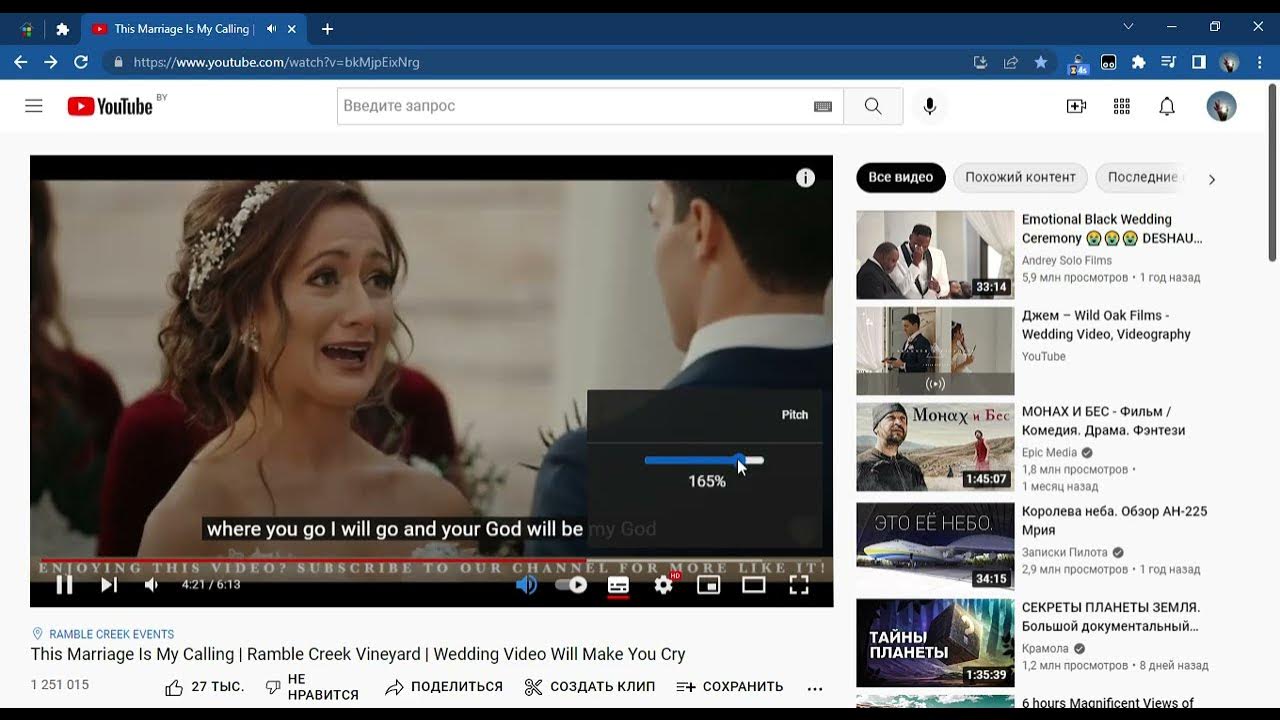Click the page vertical scrollbar
The image size is (1280, 720).
click(x=1272, y=174)
